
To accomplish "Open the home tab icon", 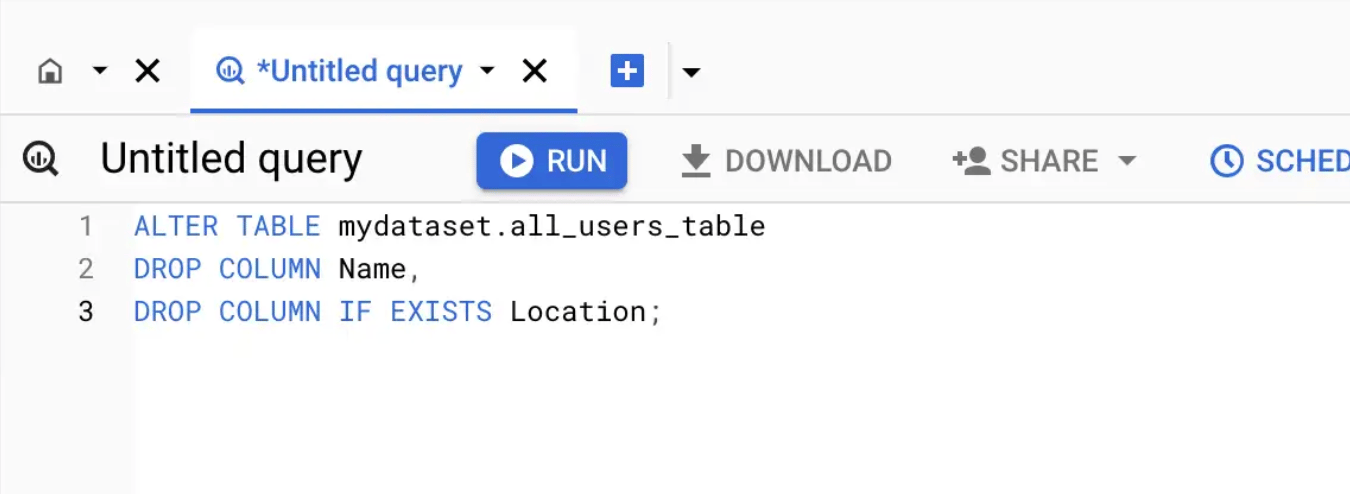I will pos(50,71).
